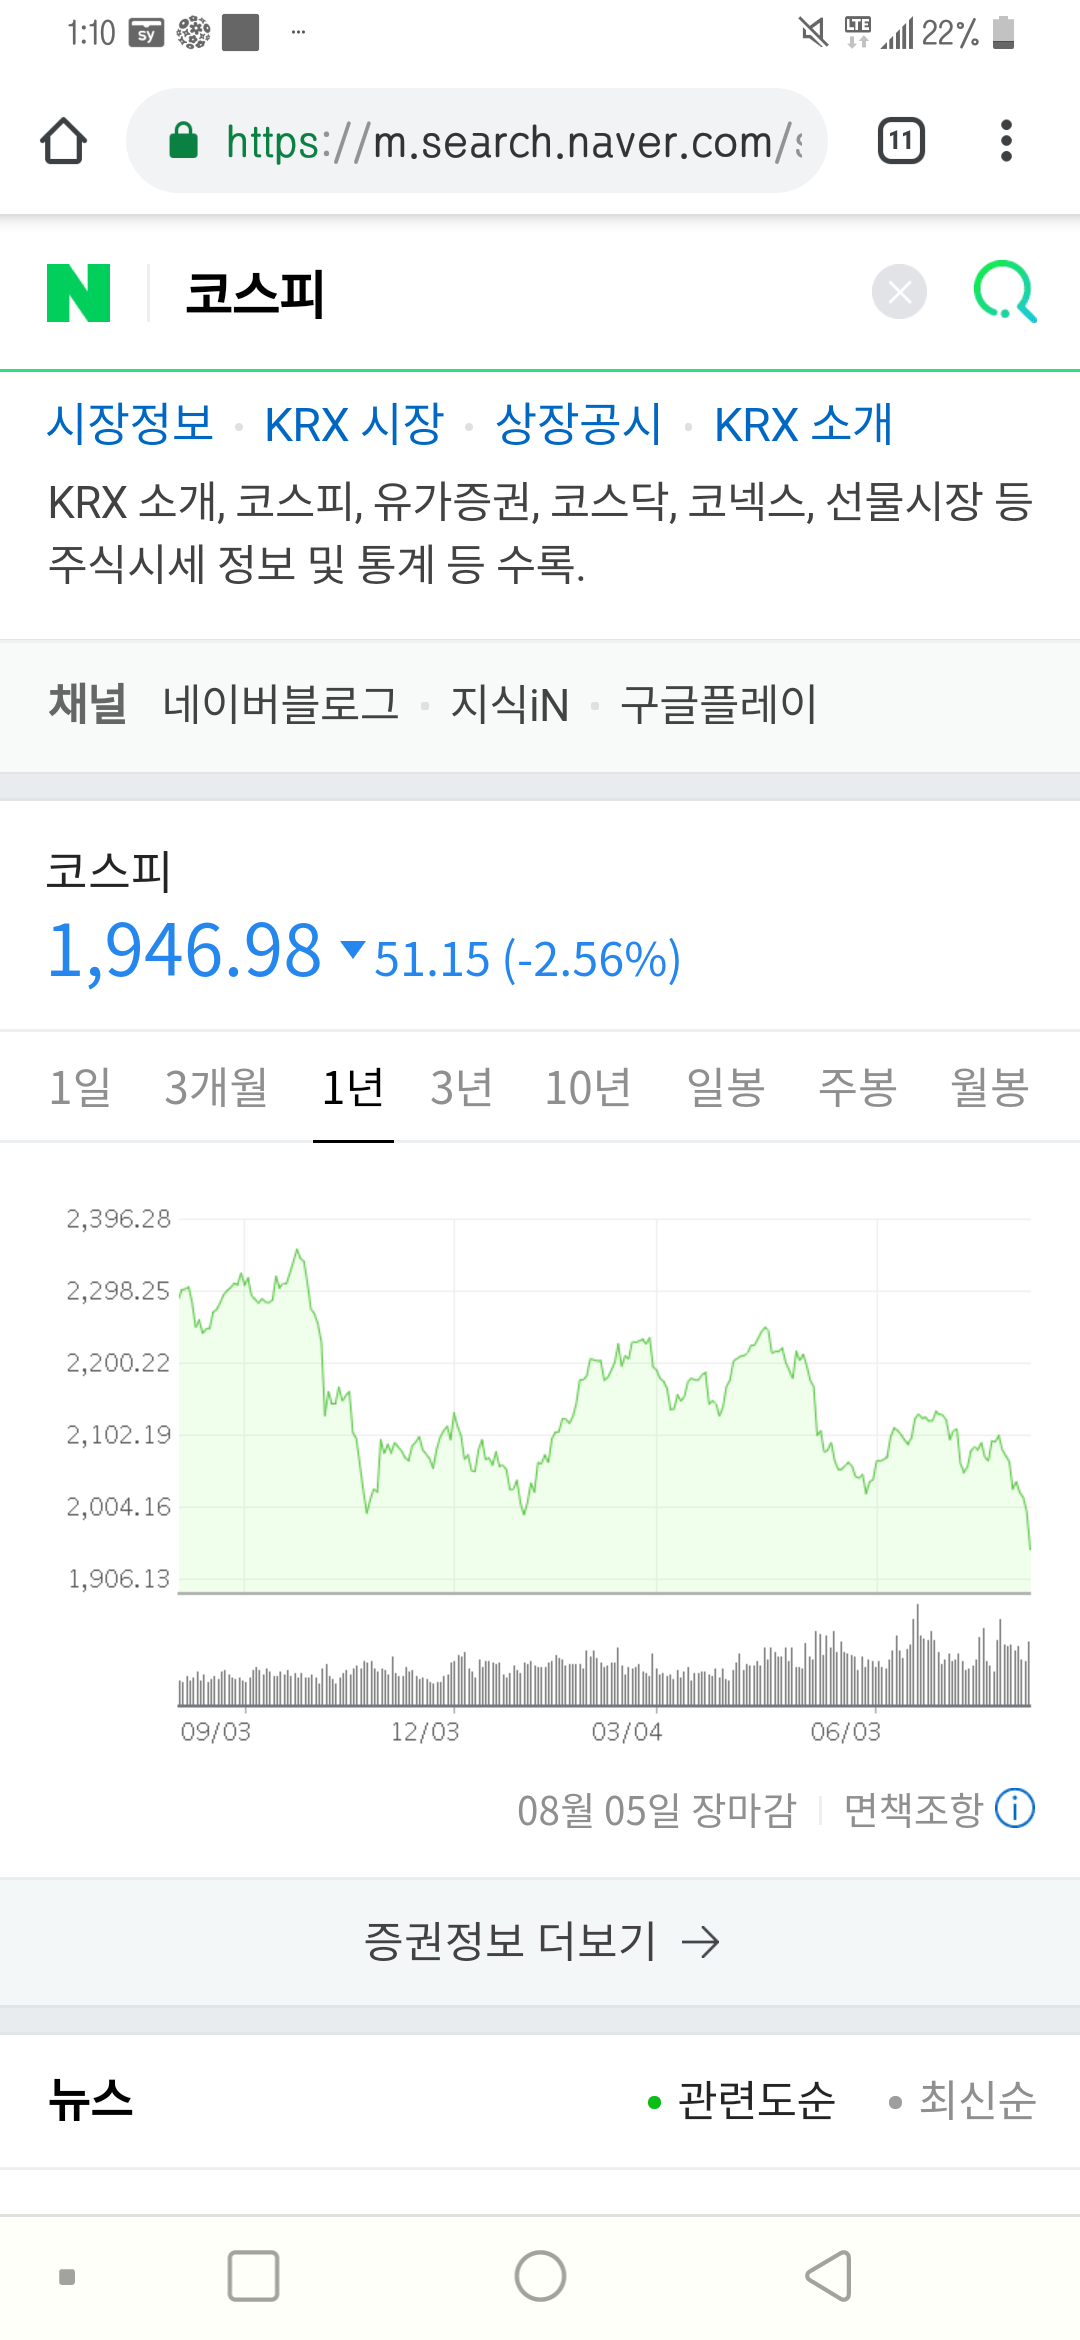This screenshot has width=1080, height=2340.
Task: Tap the search magnifier icon
Action: tap(1006, 292)
